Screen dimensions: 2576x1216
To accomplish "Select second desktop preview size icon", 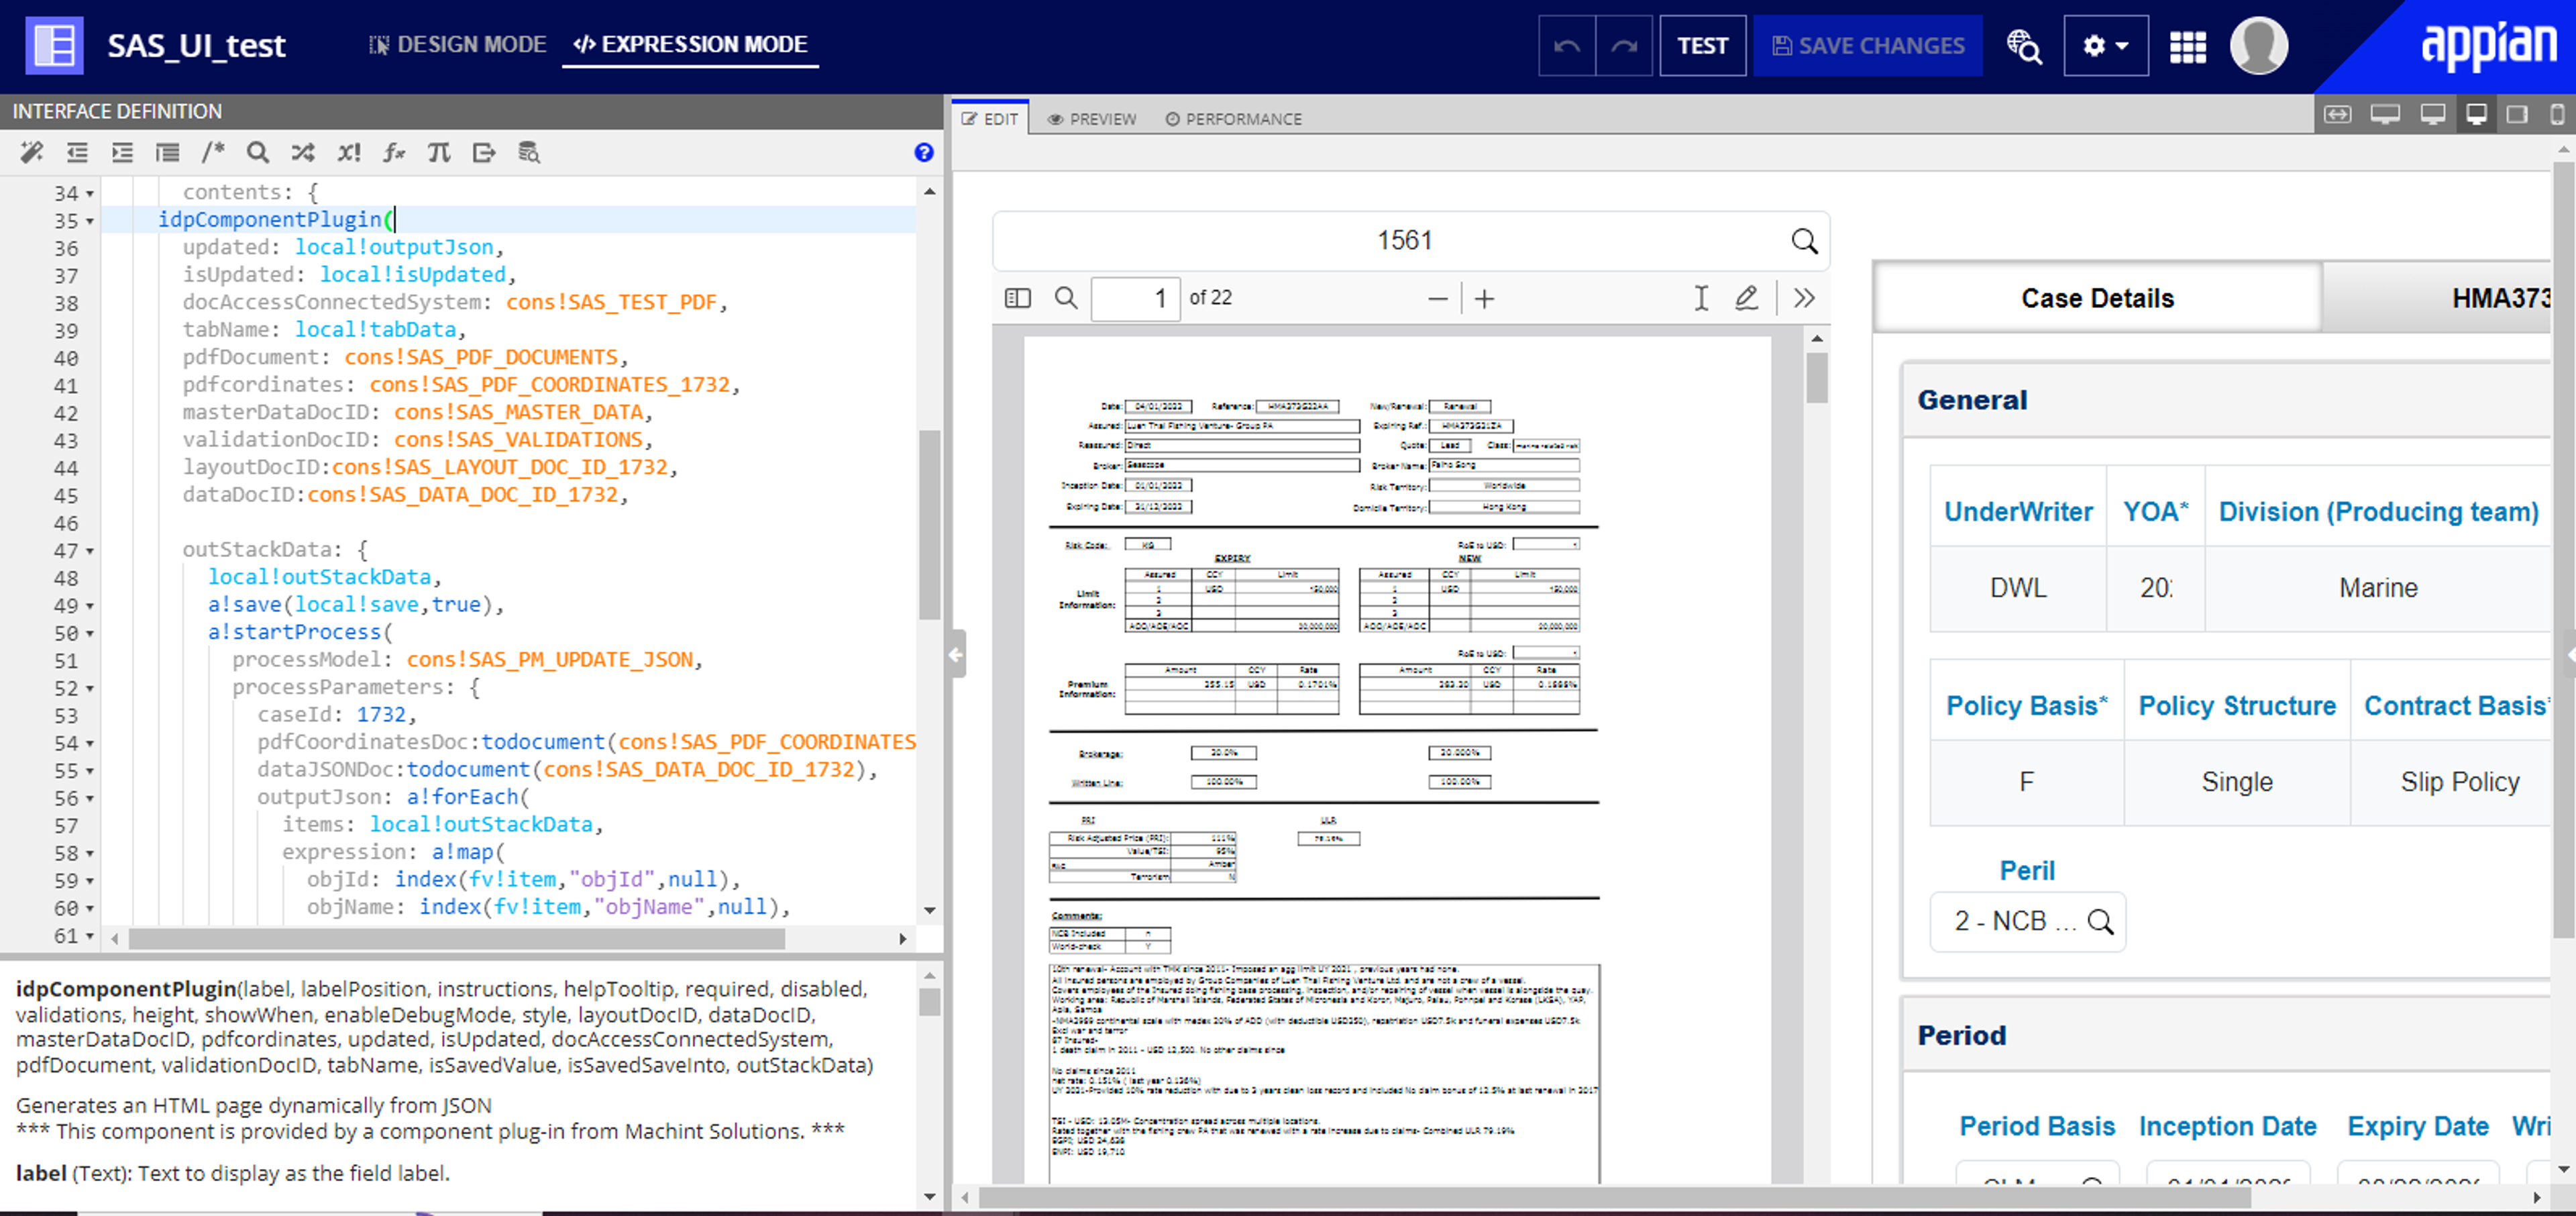I will tap(2433, 114).
